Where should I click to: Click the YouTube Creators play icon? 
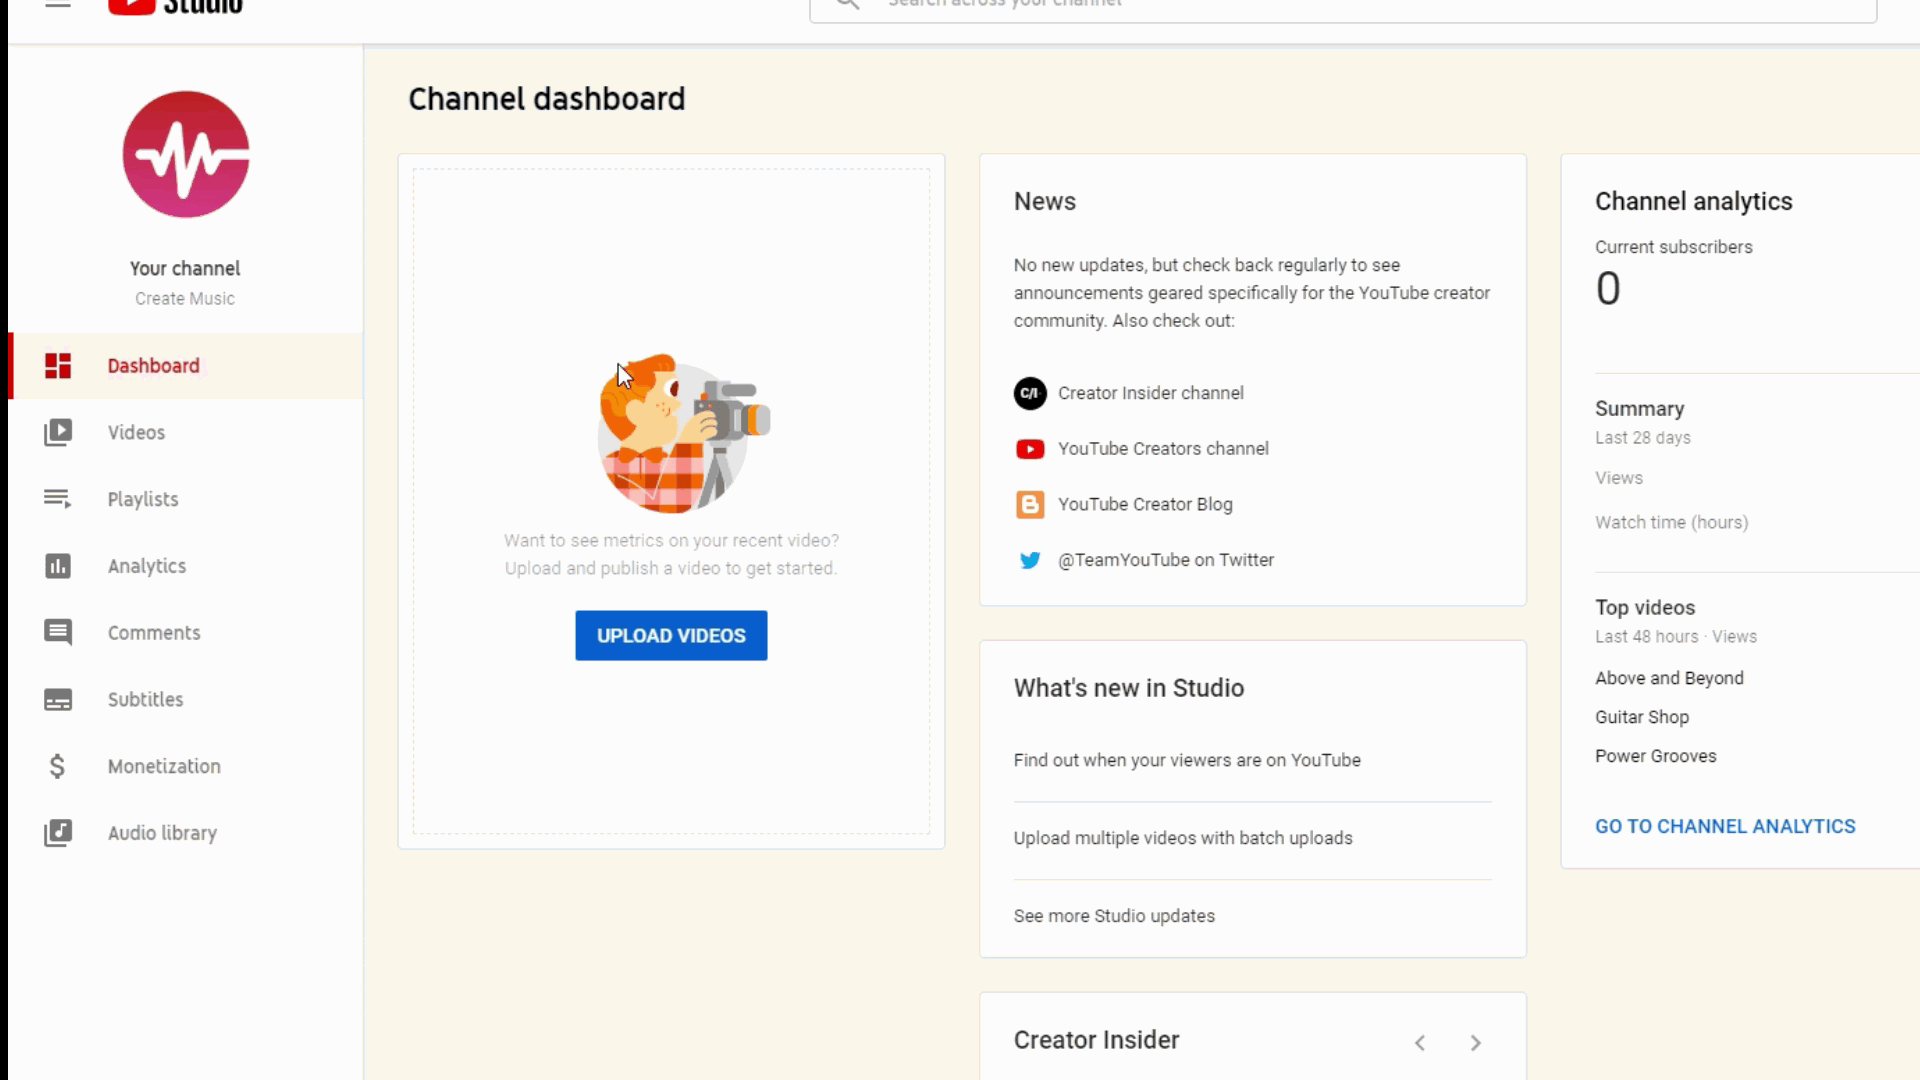1030,449
